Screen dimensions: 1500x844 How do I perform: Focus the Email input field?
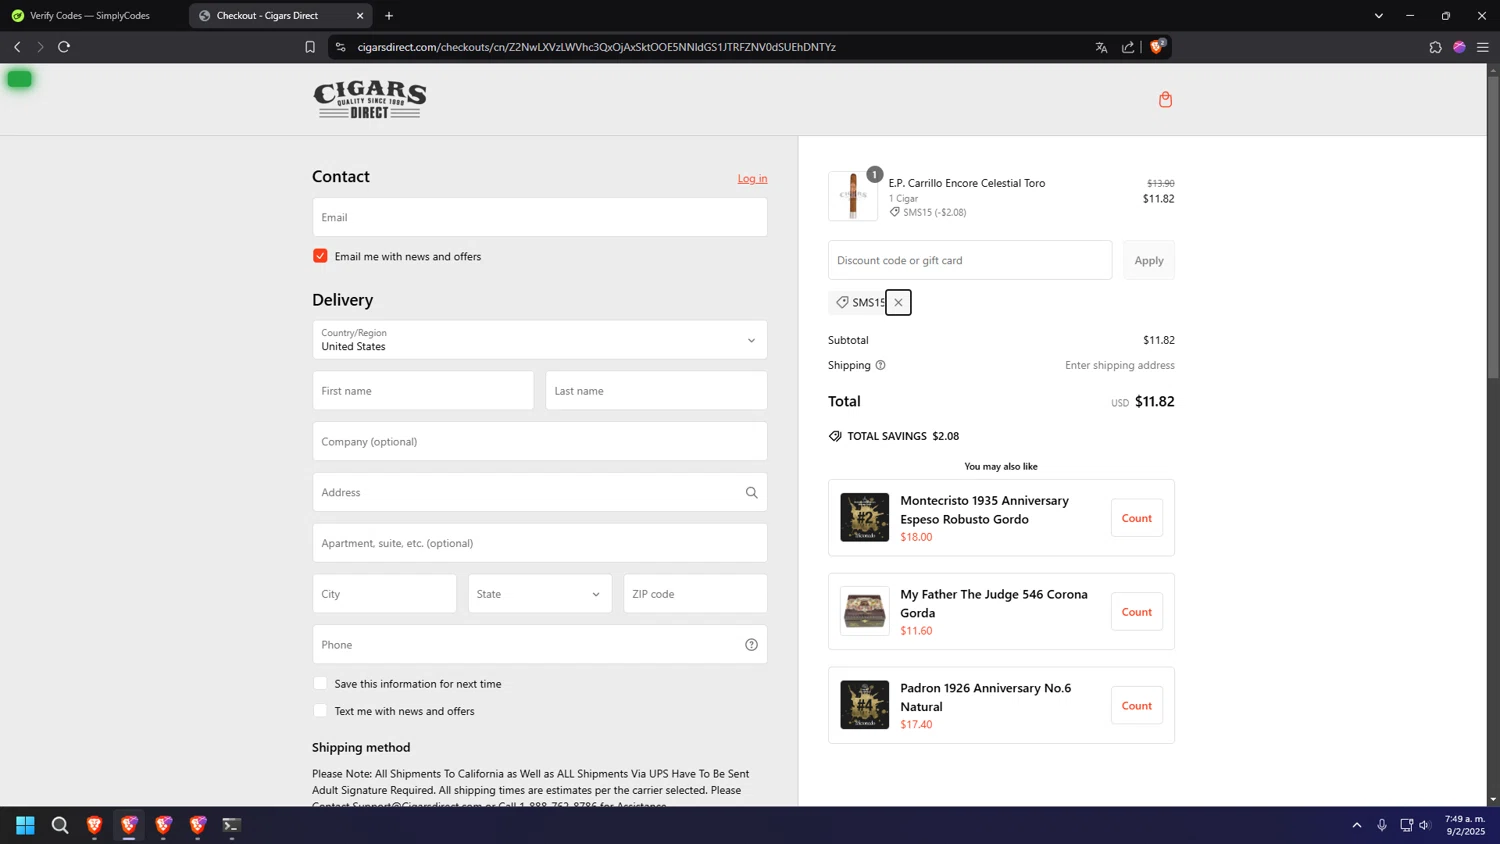540,217
